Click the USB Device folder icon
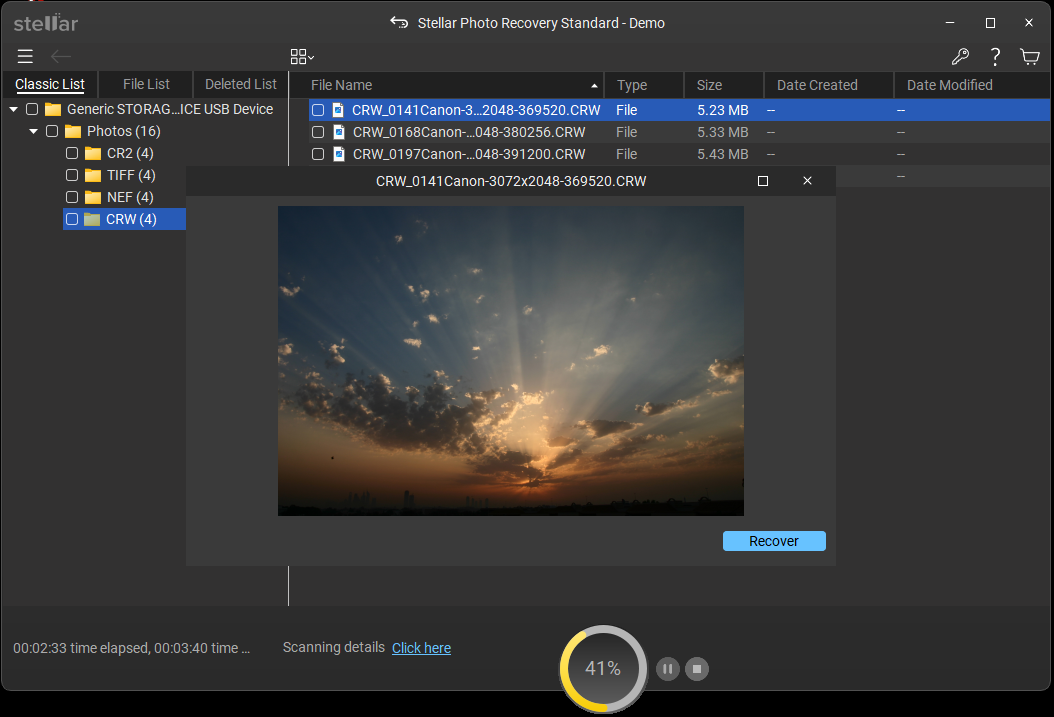The width and height of the screenshot is (1054, 717). point(53,110)
